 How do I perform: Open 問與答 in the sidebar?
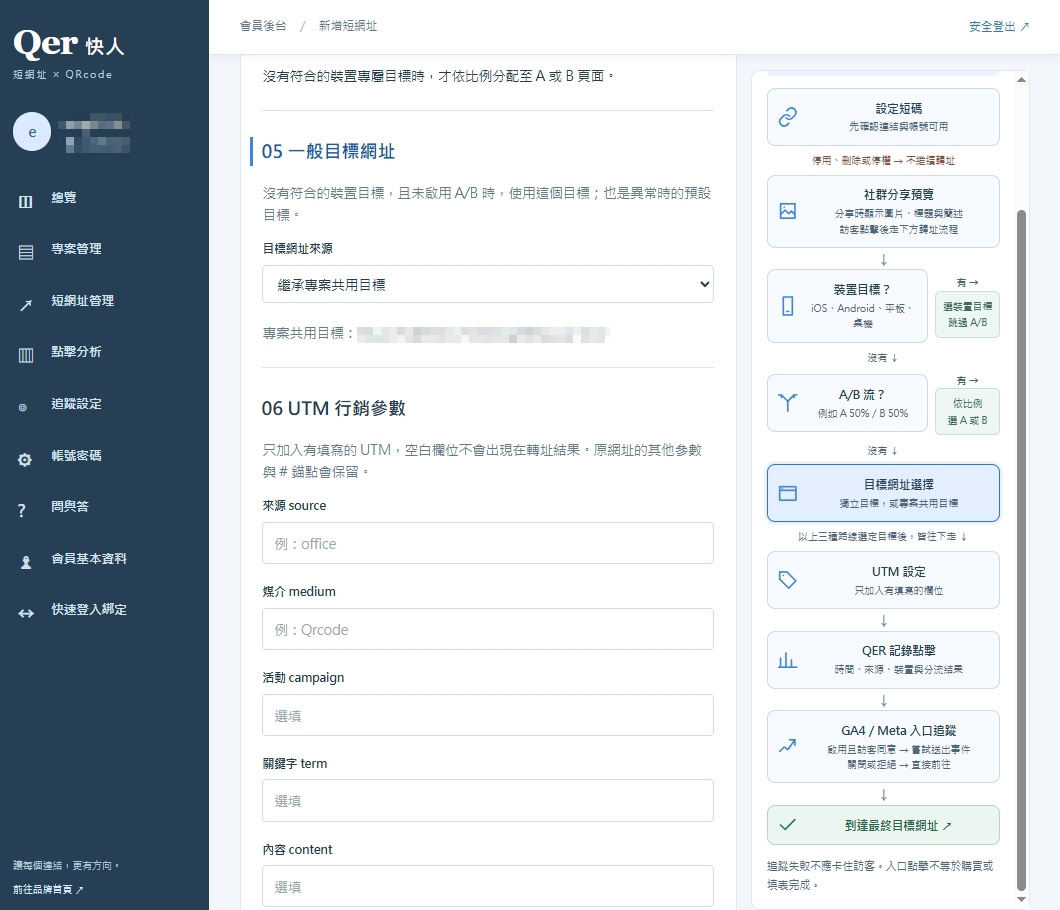pyautogui.click(x=70, y=506)
